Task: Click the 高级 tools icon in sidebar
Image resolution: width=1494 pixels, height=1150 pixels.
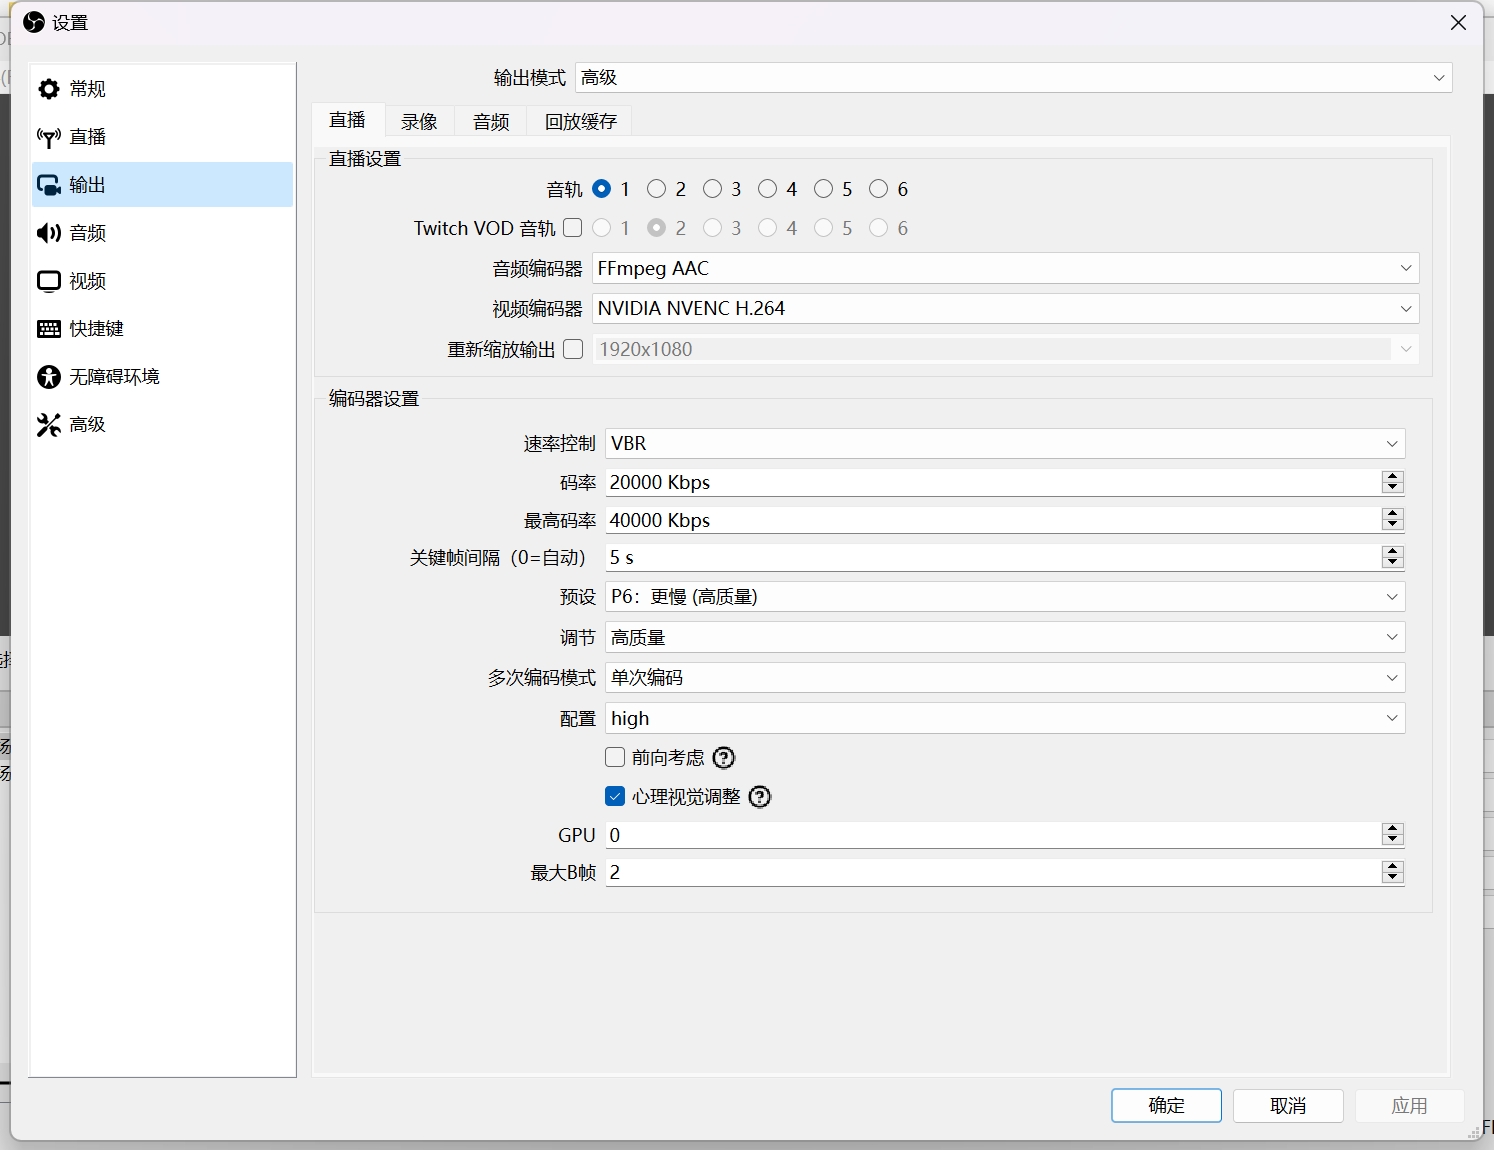Action: tap(48, 425)
